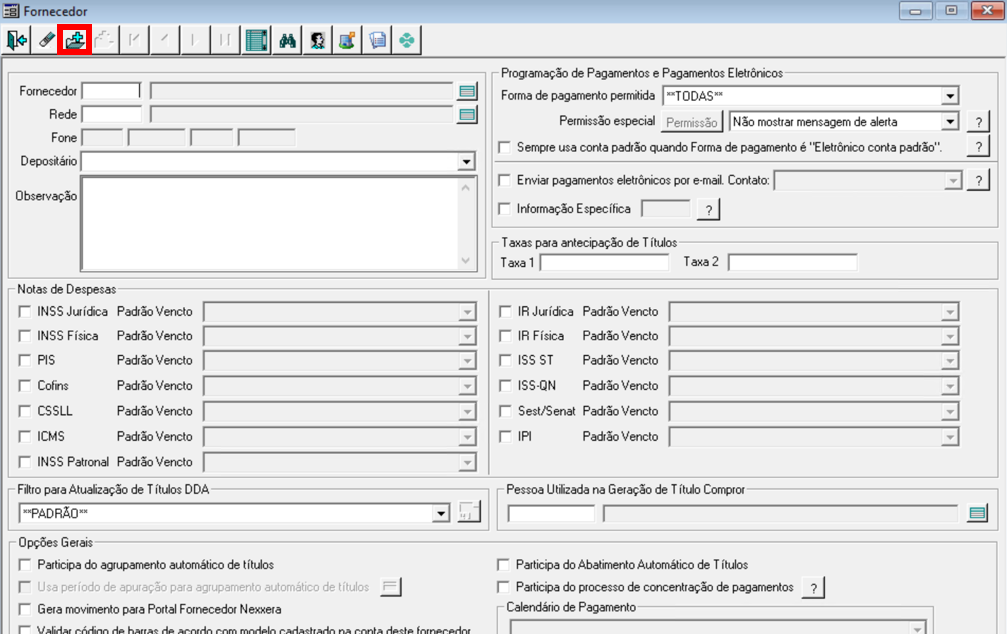Viewport: 1007px width, 635px height.
Task: Click the add new record folder icon
Action: click(74, 40)
